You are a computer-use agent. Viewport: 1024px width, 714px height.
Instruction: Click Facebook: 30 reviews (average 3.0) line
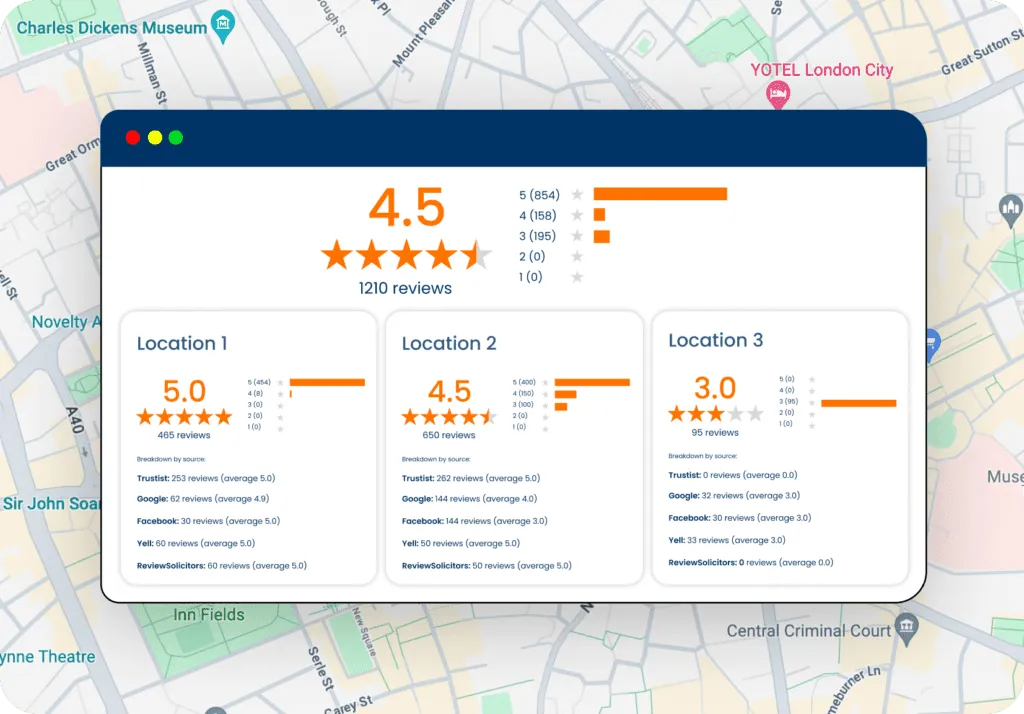740,517
